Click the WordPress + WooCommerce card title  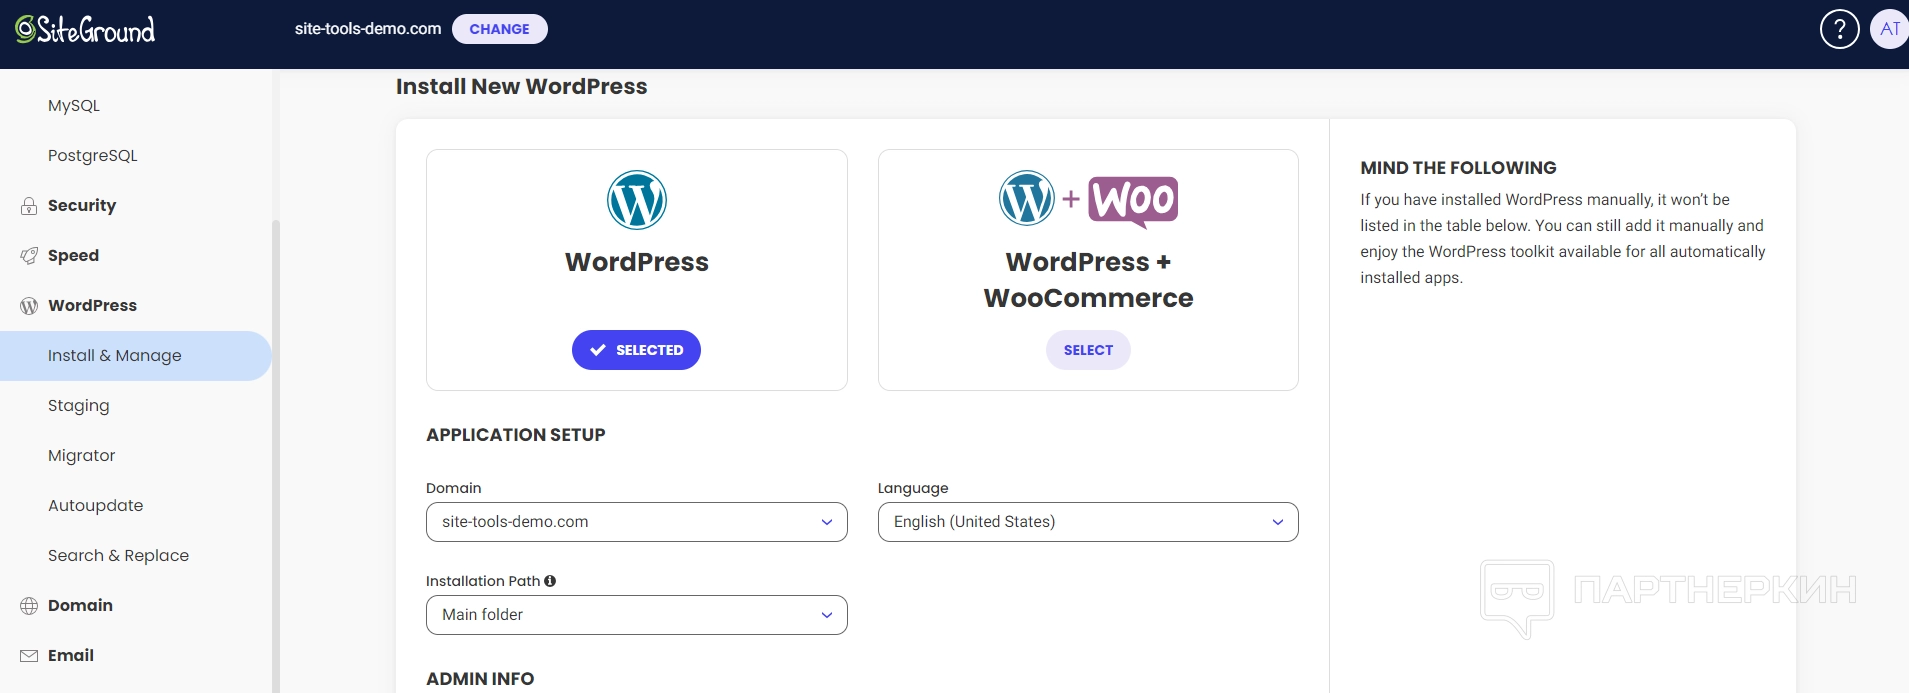pos(1088,280)
